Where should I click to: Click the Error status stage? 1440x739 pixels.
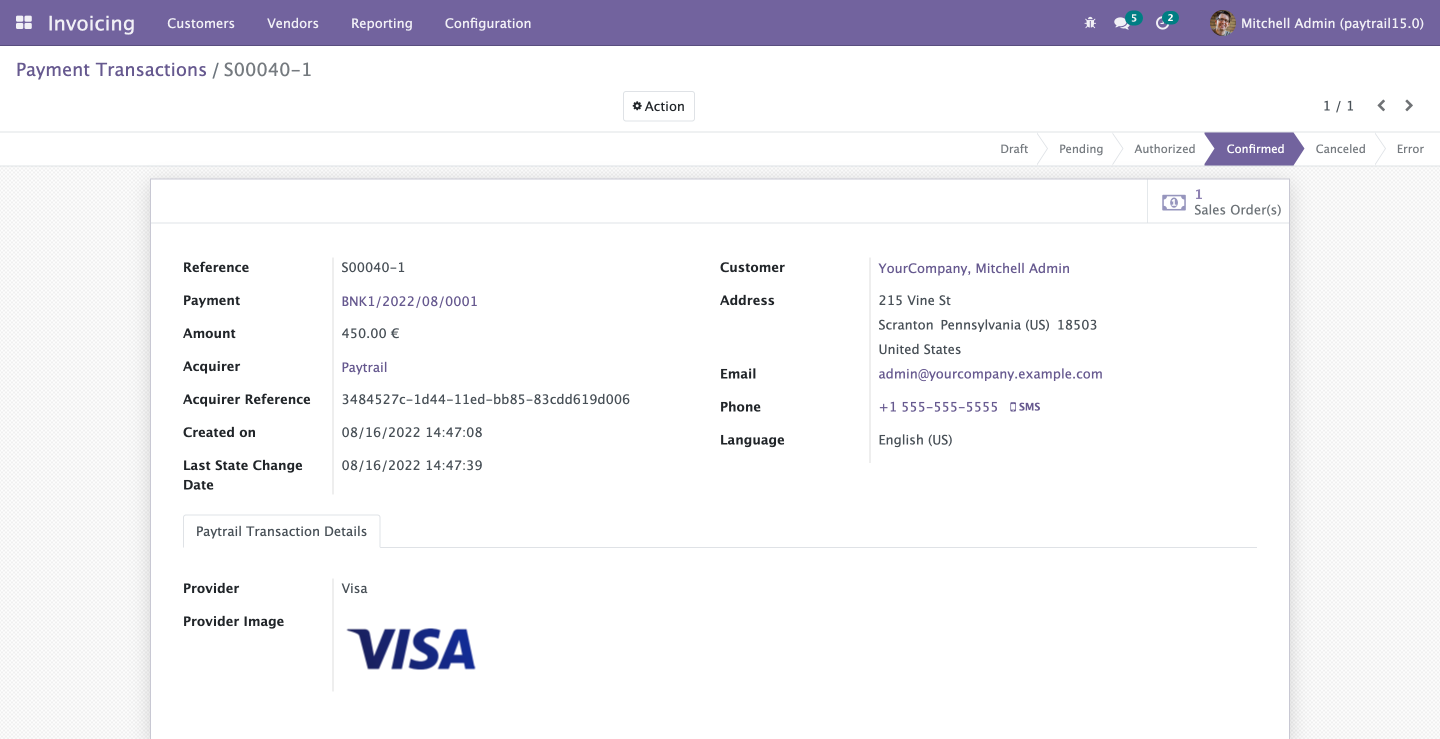coord(1410,149)
